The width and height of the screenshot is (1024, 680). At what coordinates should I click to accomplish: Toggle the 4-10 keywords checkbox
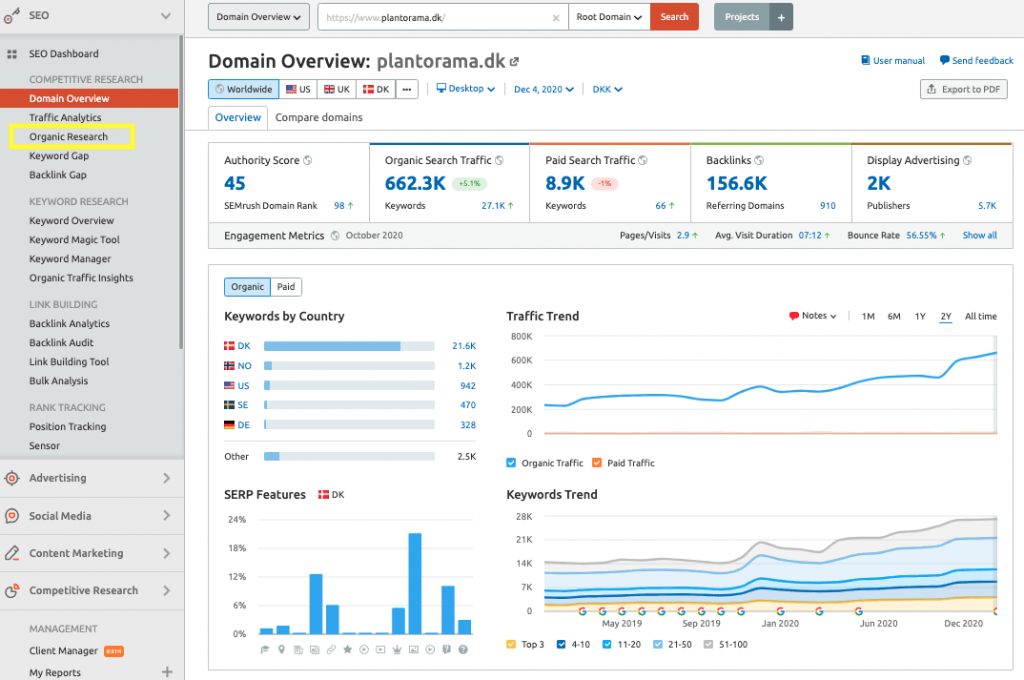coord(561,644)
